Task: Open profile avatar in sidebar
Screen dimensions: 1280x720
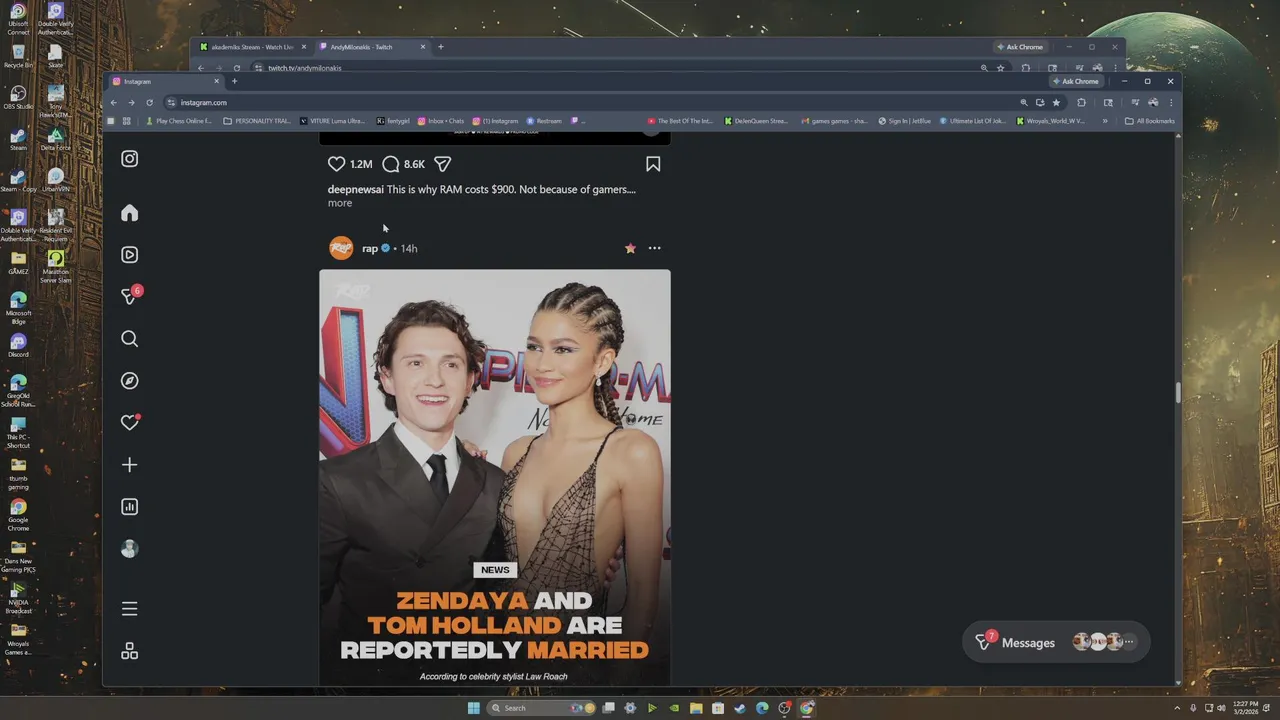Action: [129, 549]
